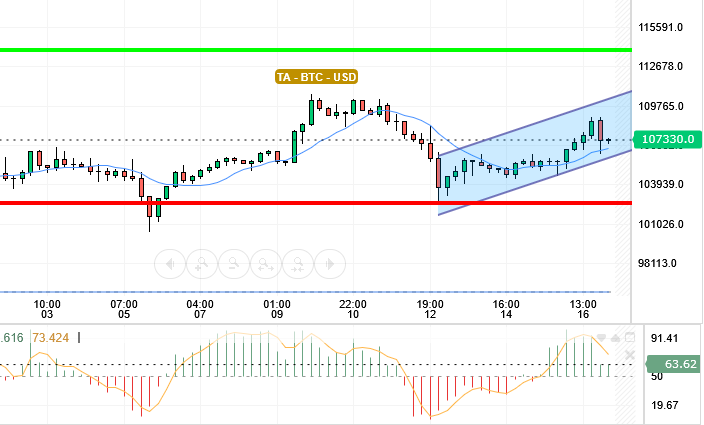
Task: Click the 115591.0 price axis label
Action: tap(660, 27)
